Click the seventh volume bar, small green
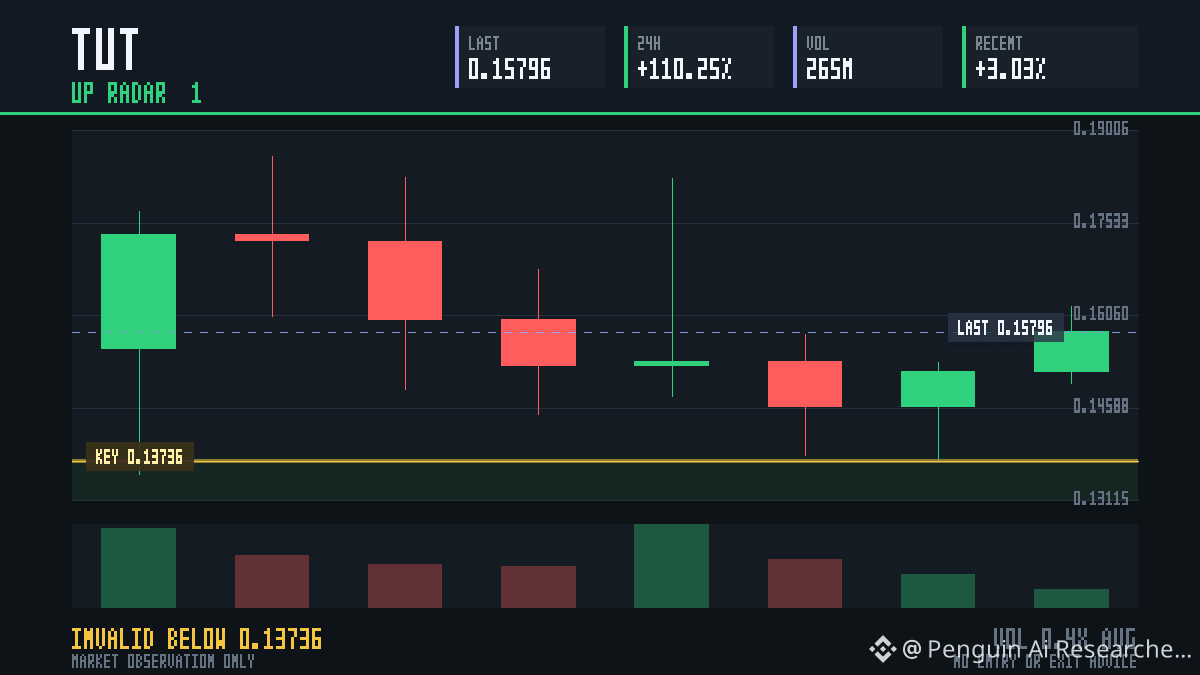Screen dimensions: 1200x675 (938, 591)
